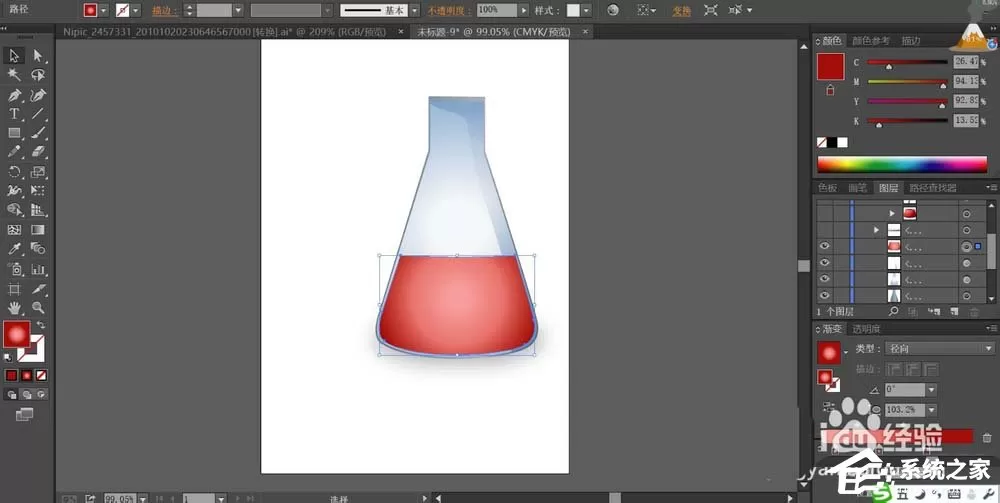Expand the red thumbnail sublayer
1000x503 pixels.
coord(892,214)
